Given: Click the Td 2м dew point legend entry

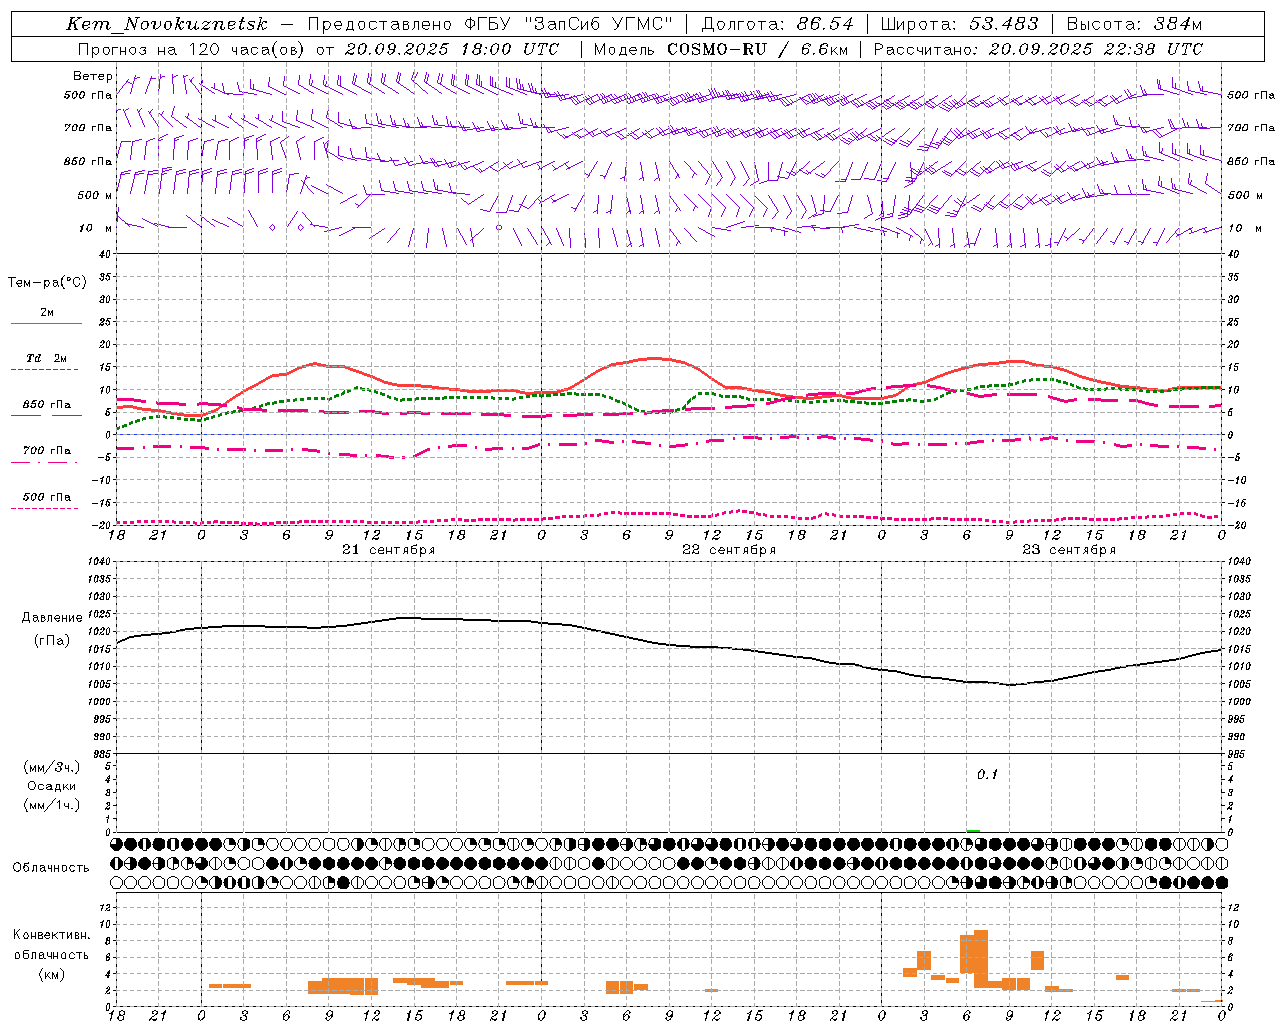Looking at the screenshot, I should (47, 358).
